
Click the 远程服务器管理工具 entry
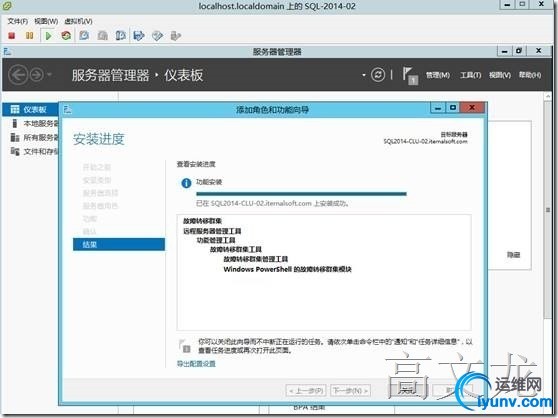(212, 231)
